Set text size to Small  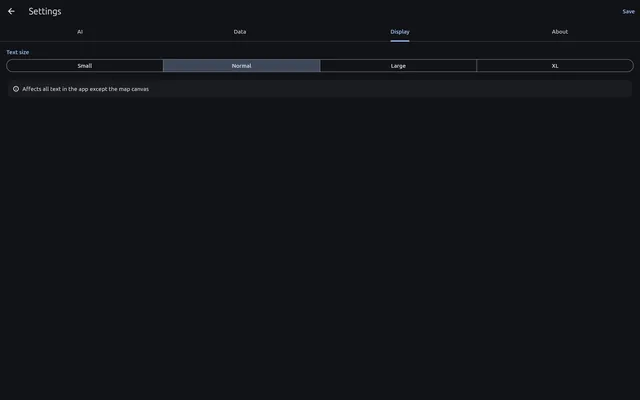85,66
